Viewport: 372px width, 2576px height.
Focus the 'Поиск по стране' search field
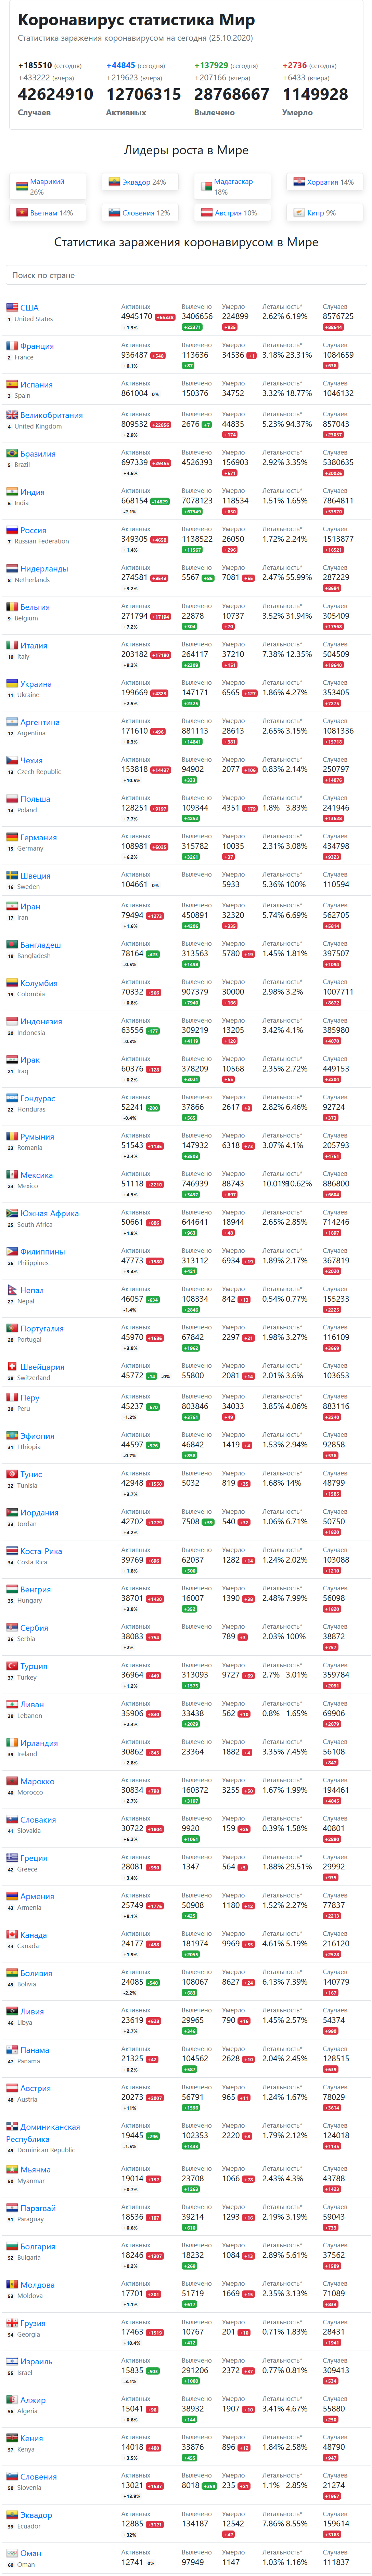[x=186, y=275]
